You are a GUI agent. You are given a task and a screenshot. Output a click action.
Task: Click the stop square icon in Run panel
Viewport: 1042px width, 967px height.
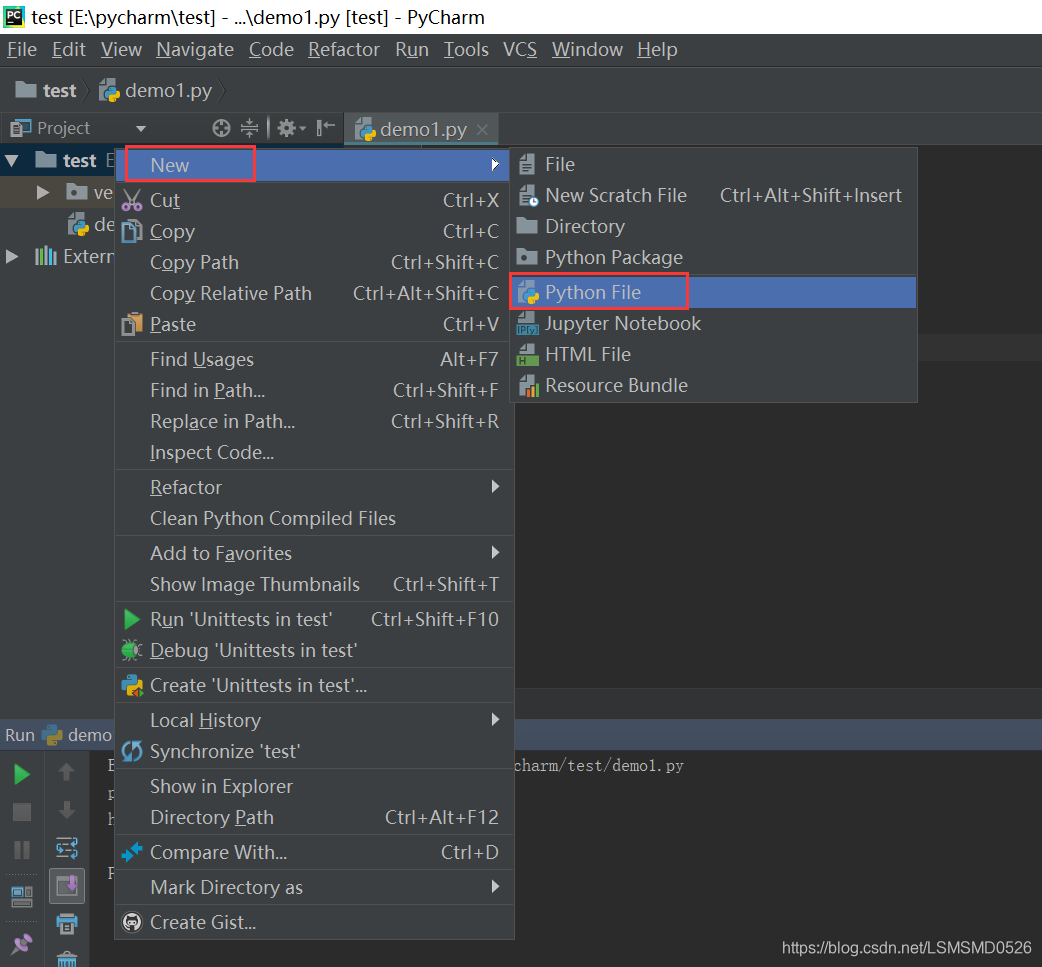pyautogui.click(x=22, y=811)
